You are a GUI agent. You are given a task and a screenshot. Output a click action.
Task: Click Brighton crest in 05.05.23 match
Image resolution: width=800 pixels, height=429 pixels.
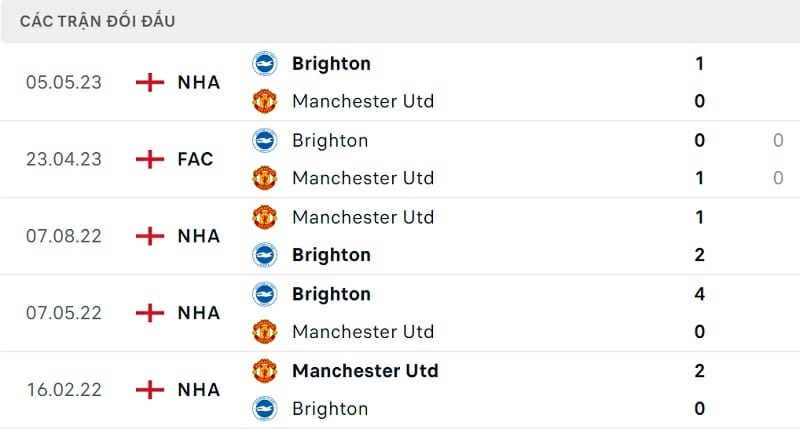pos(264,63)
